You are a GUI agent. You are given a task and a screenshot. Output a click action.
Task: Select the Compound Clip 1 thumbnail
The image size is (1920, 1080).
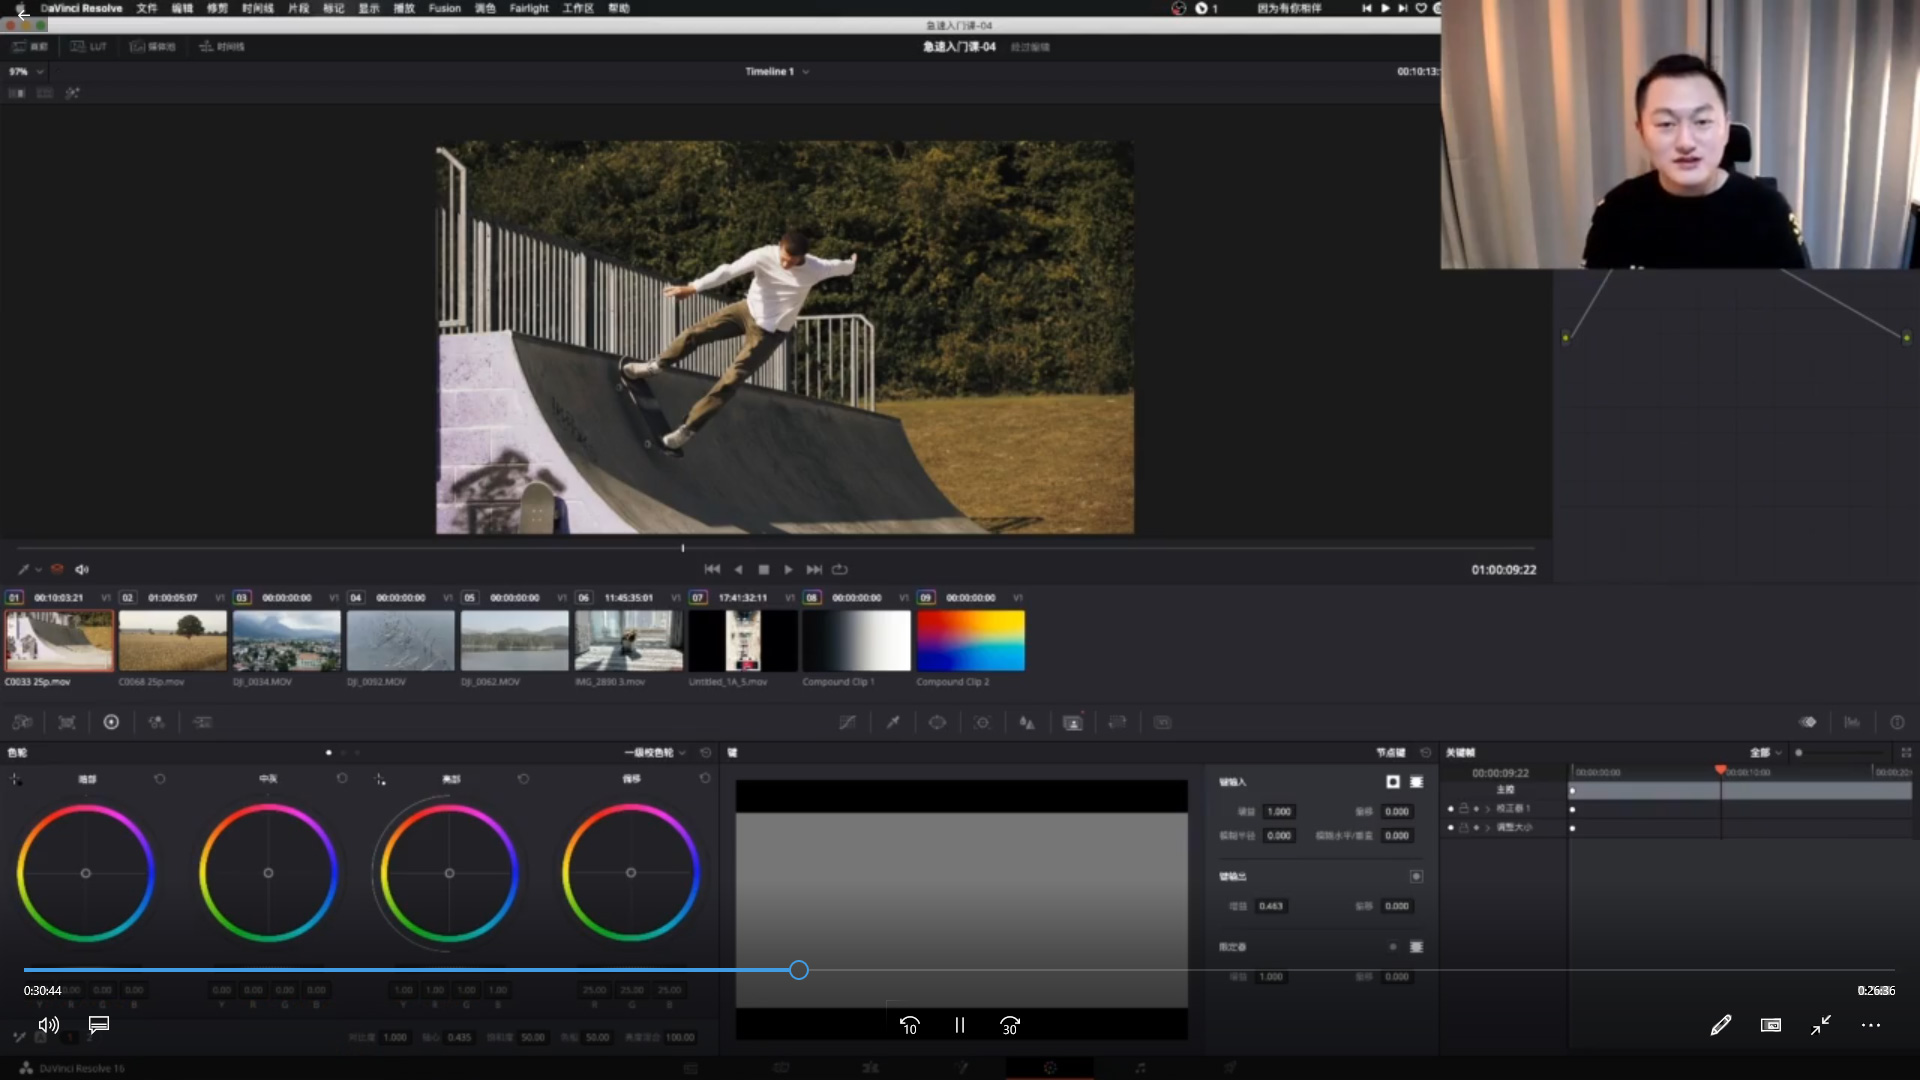[857, 641]
